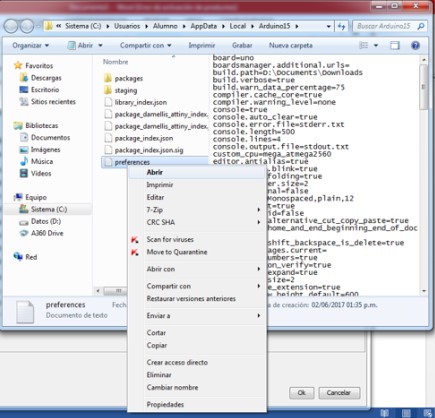
Task: Click Cancelar in the background dialog
Action: 339,393
